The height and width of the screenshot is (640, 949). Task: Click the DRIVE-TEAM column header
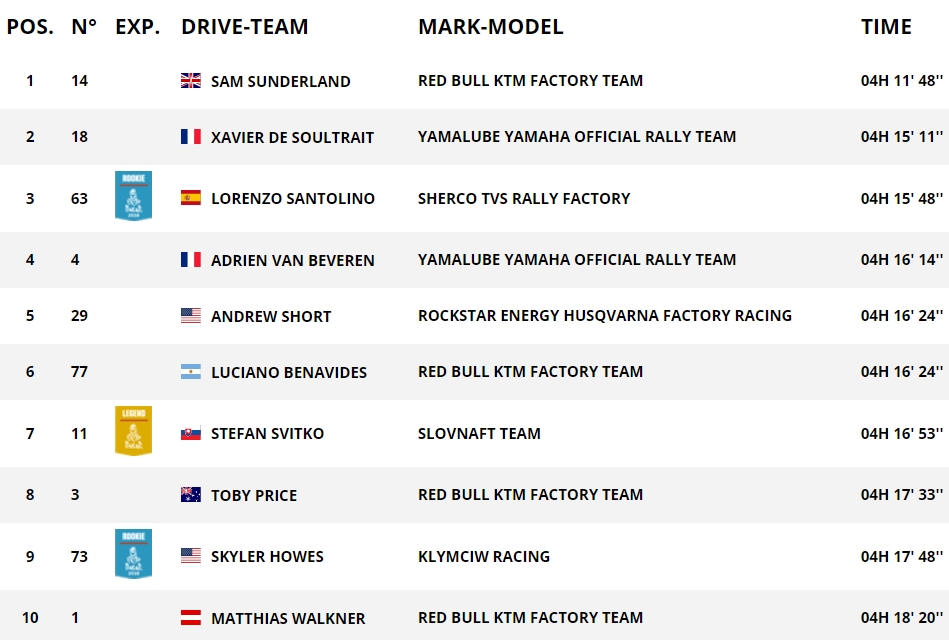tap(244, 27)
